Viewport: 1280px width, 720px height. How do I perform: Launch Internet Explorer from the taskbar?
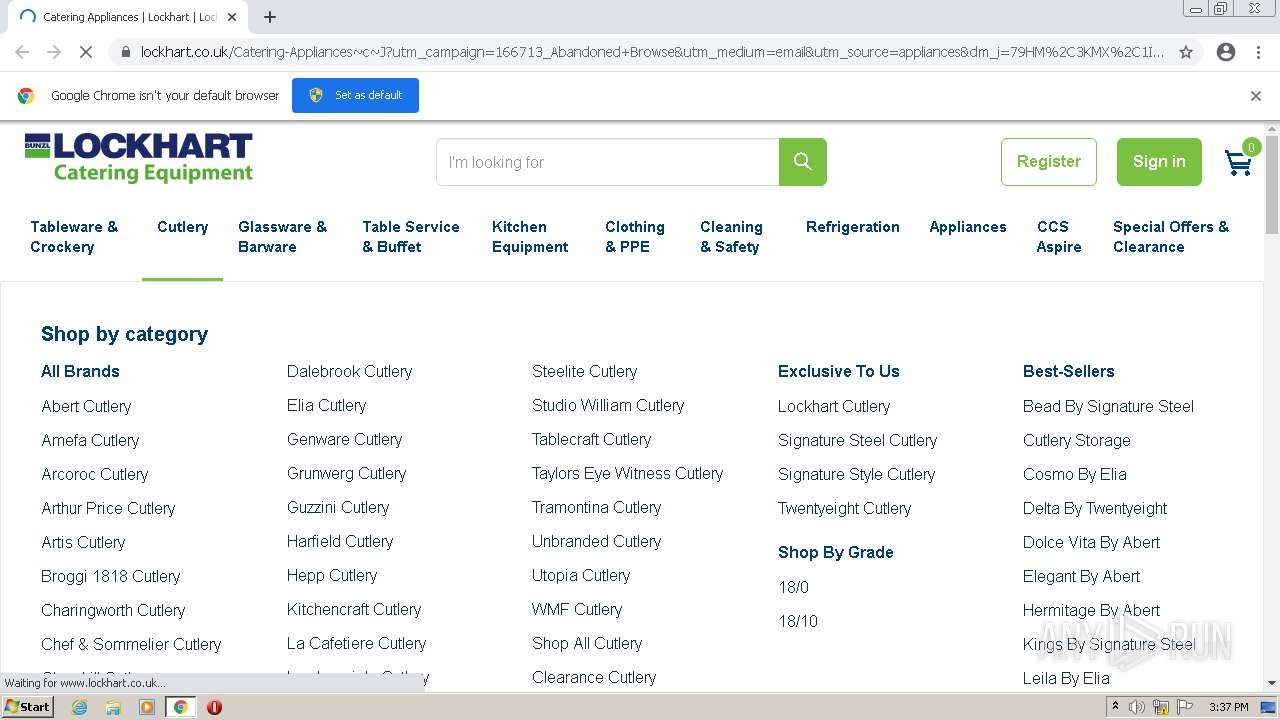click(x=79, y=707)
